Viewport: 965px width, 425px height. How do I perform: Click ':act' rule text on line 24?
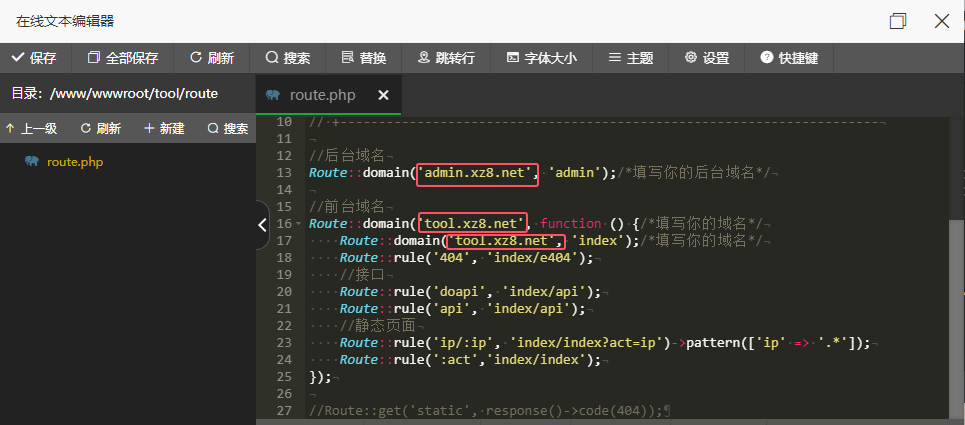tap(456, 360)
